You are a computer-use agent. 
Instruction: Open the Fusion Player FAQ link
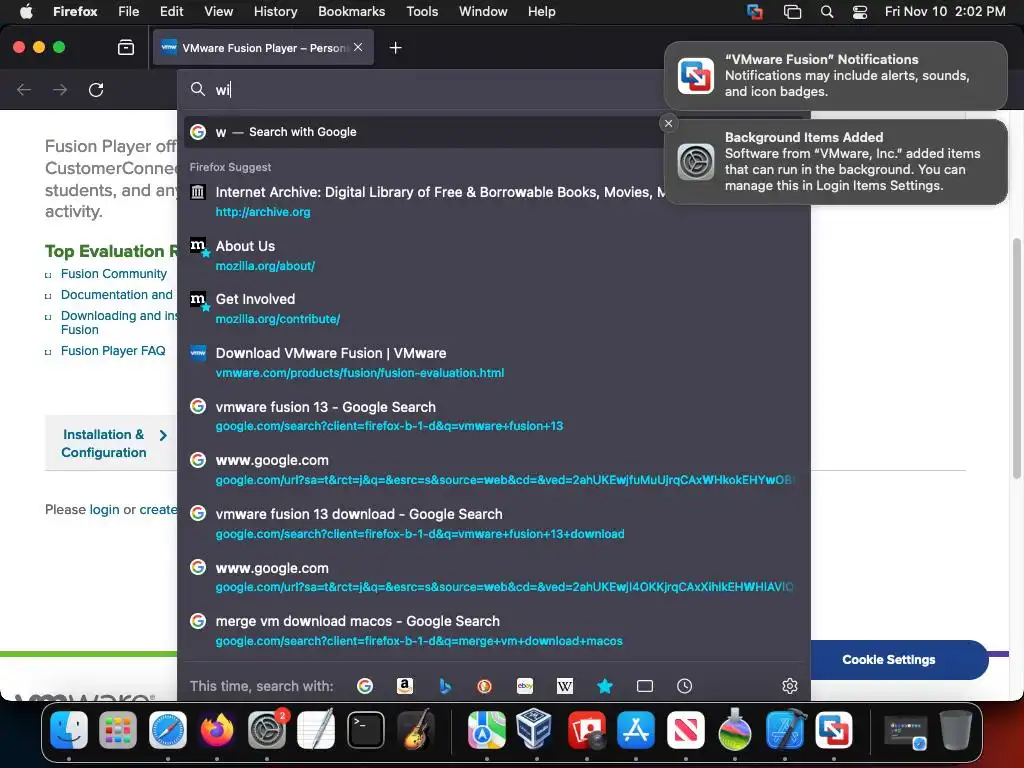tap(113, 351)
